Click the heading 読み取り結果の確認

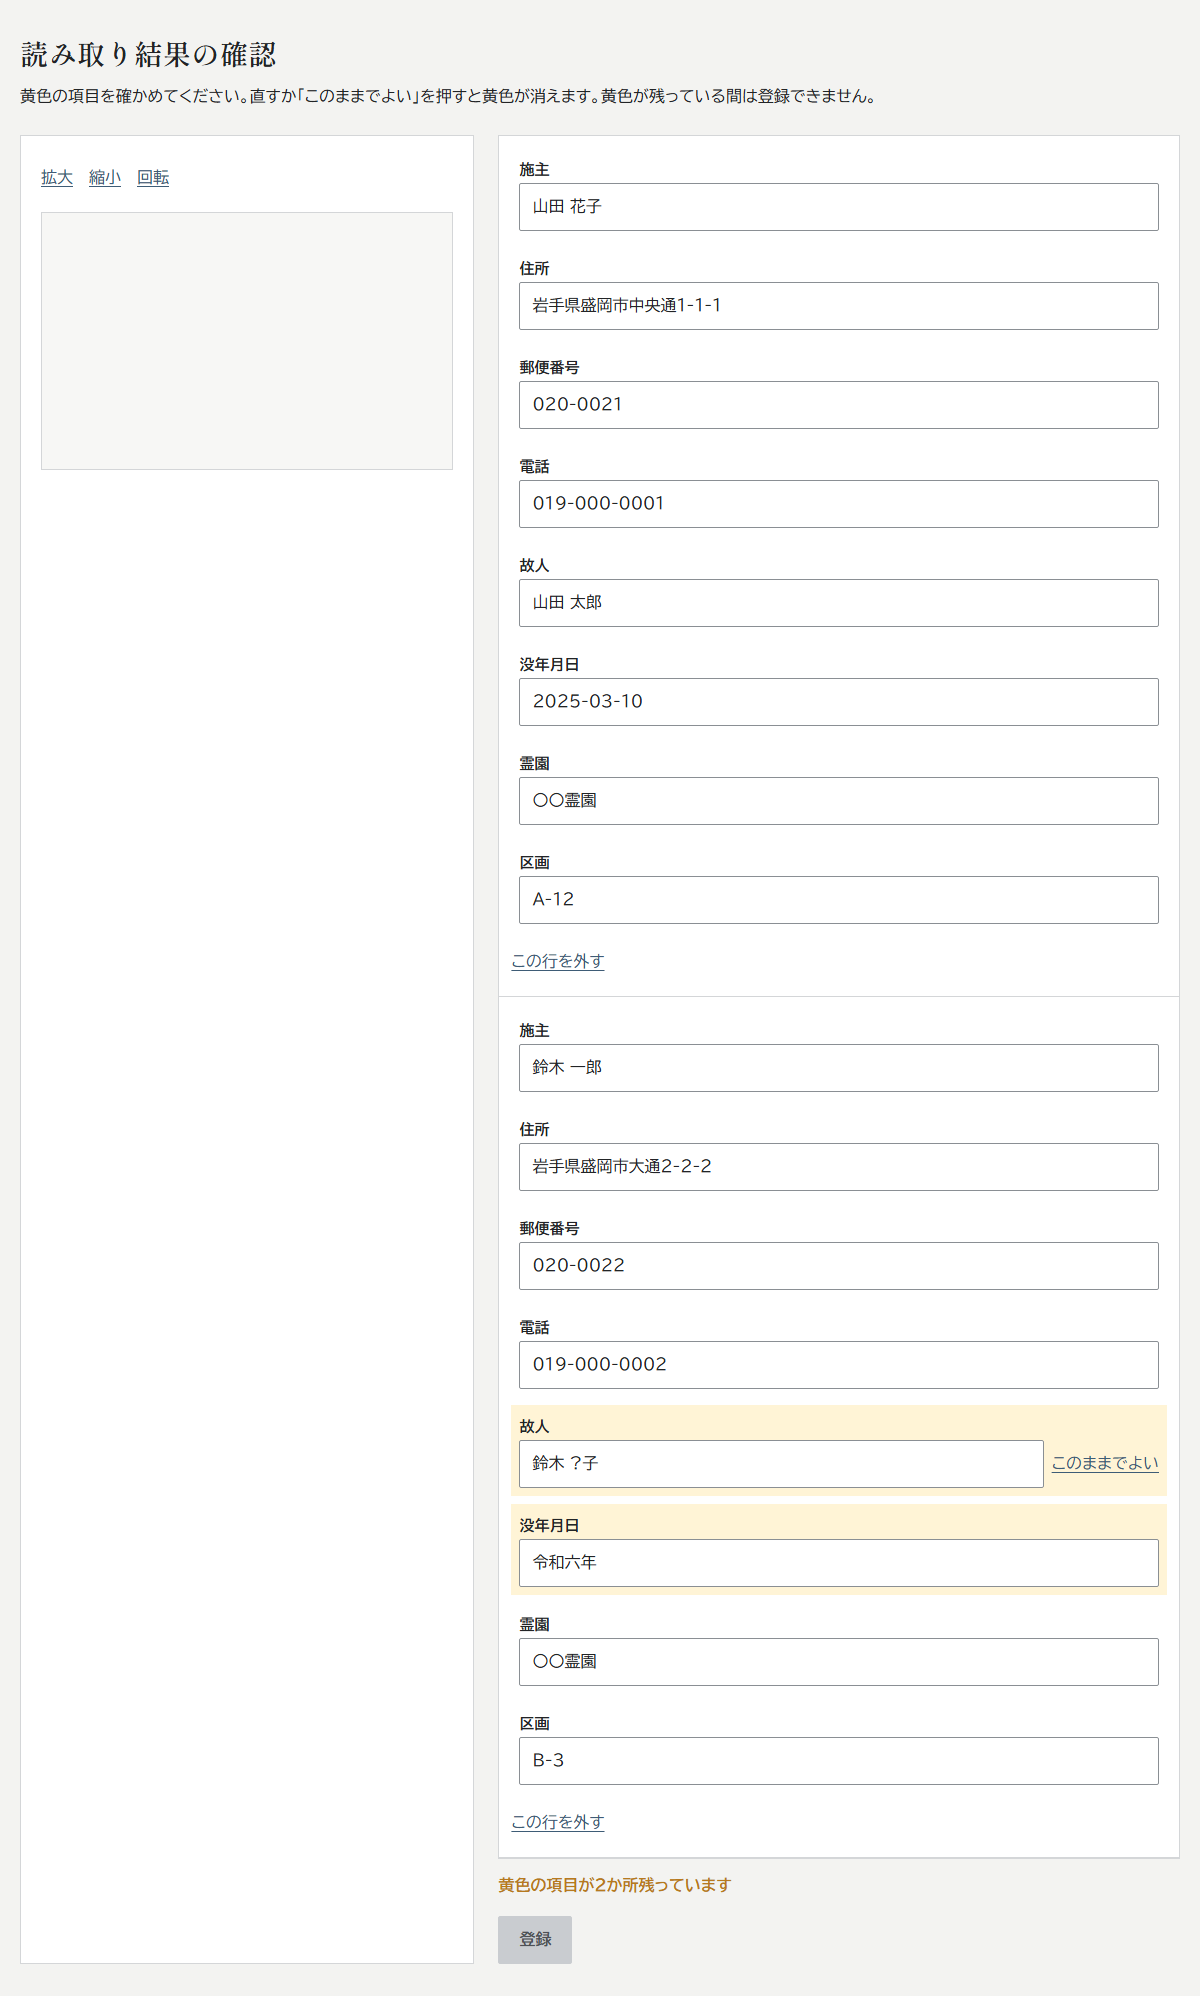tap(148, 55)
